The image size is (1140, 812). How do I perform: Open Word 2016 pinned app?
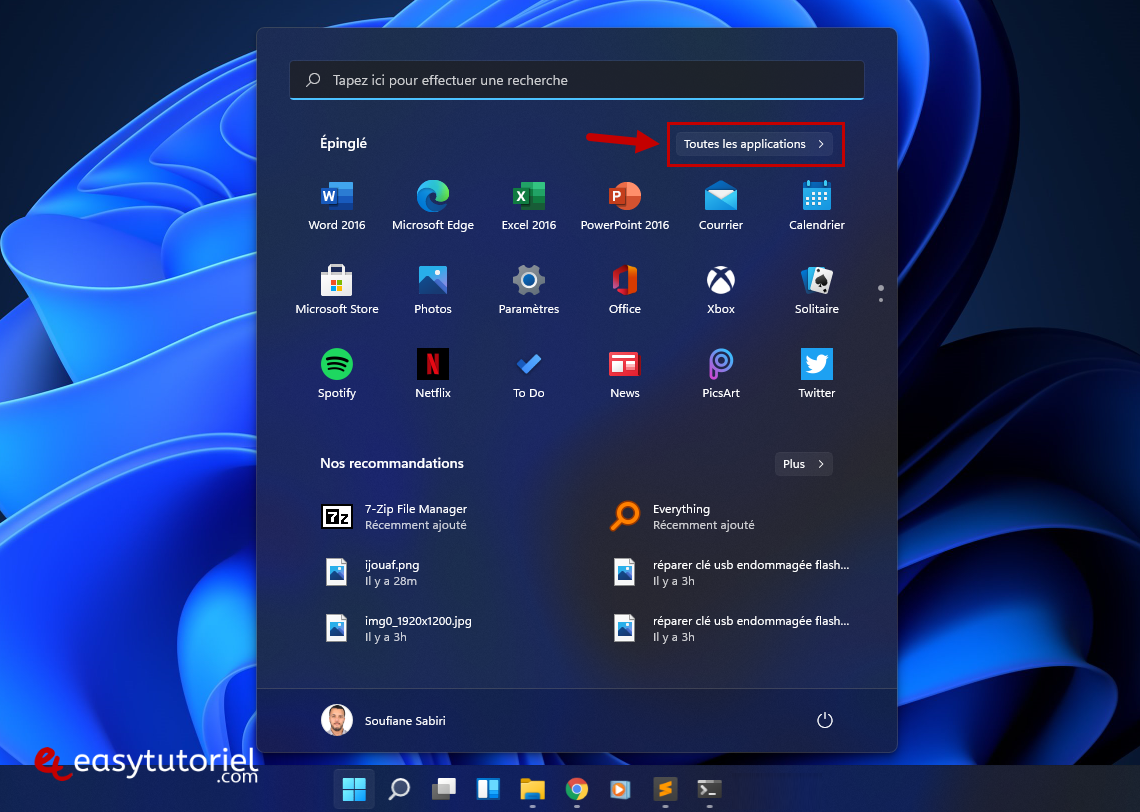pos(337,206)
